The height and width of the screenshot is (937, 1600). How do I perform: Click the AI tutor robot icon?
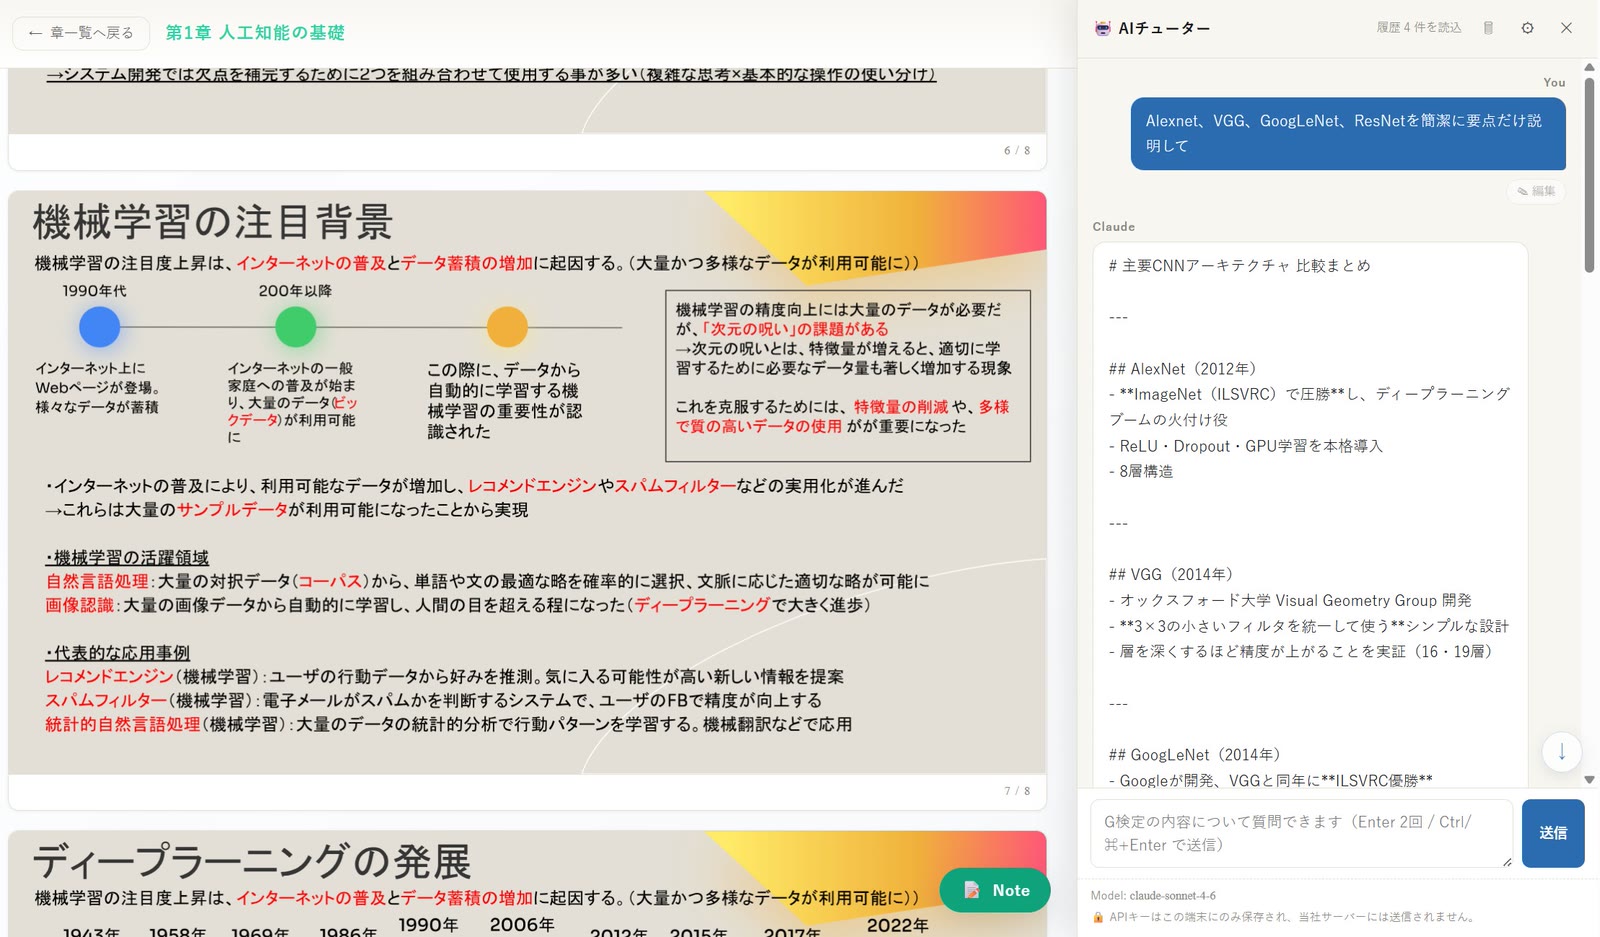[1102, 28]
